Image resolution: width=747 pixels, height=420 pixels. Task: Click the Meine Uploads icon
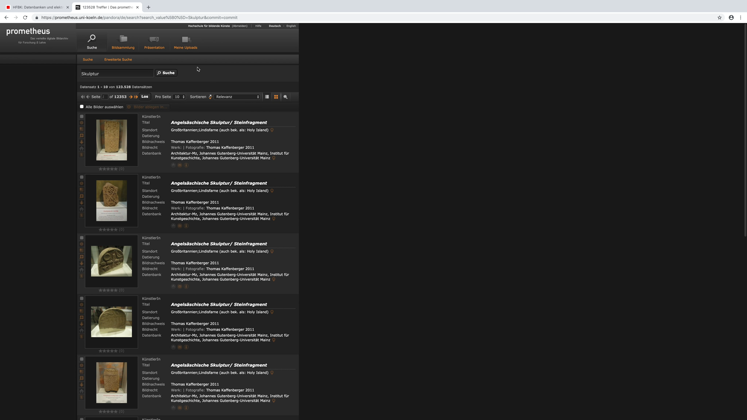tap(185, 40)
